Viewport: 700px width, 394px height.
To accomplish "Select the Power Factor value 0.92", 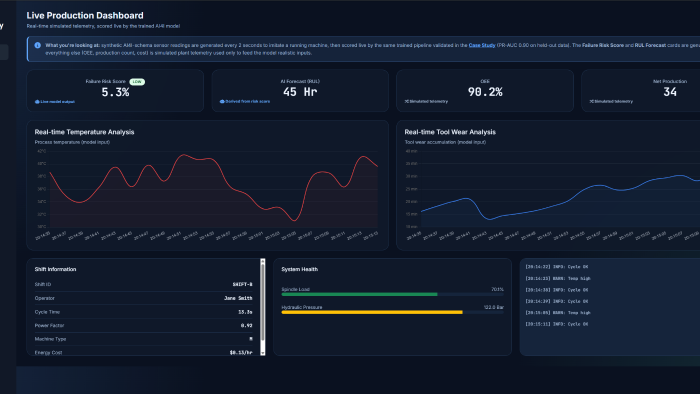I will point(246,325).
